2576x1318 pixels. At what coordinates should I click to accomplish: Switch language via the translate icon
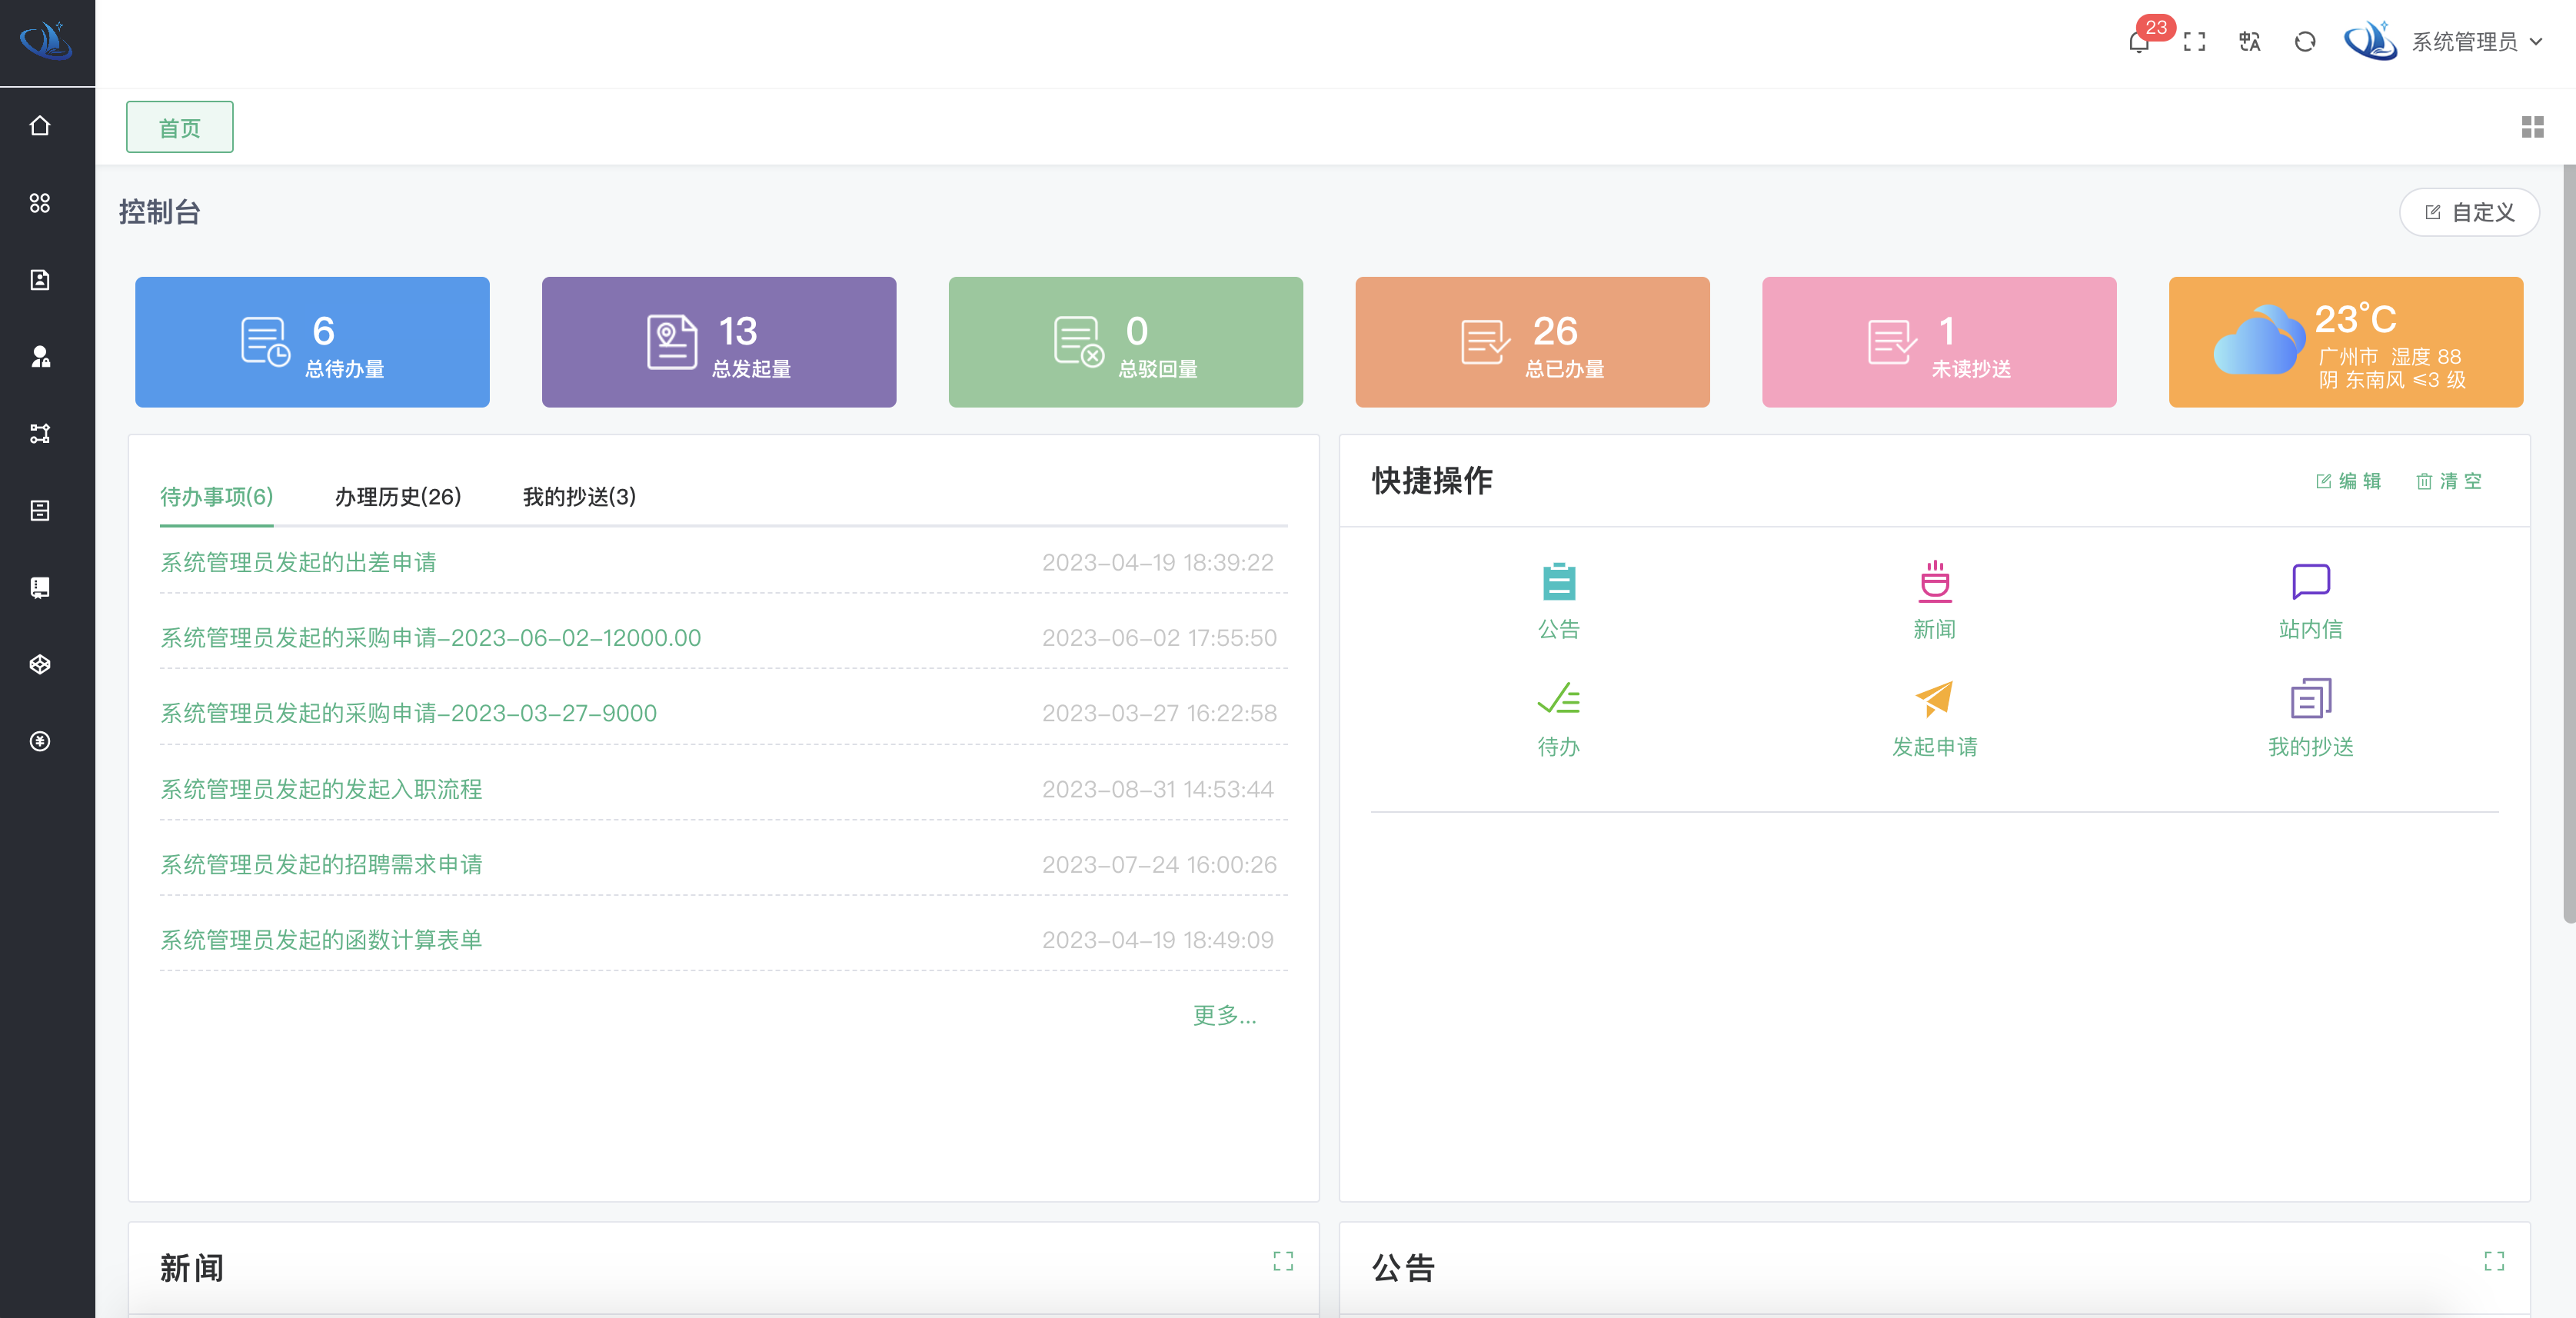tap(2250, 42)
